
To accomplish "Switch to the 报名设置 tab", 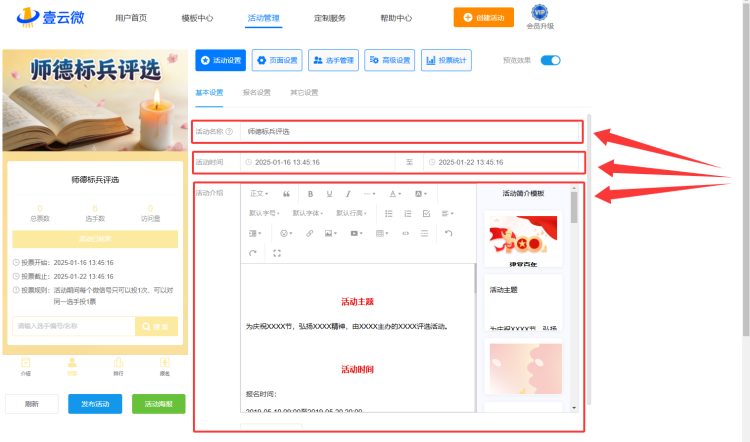I will tap(256, 93).
